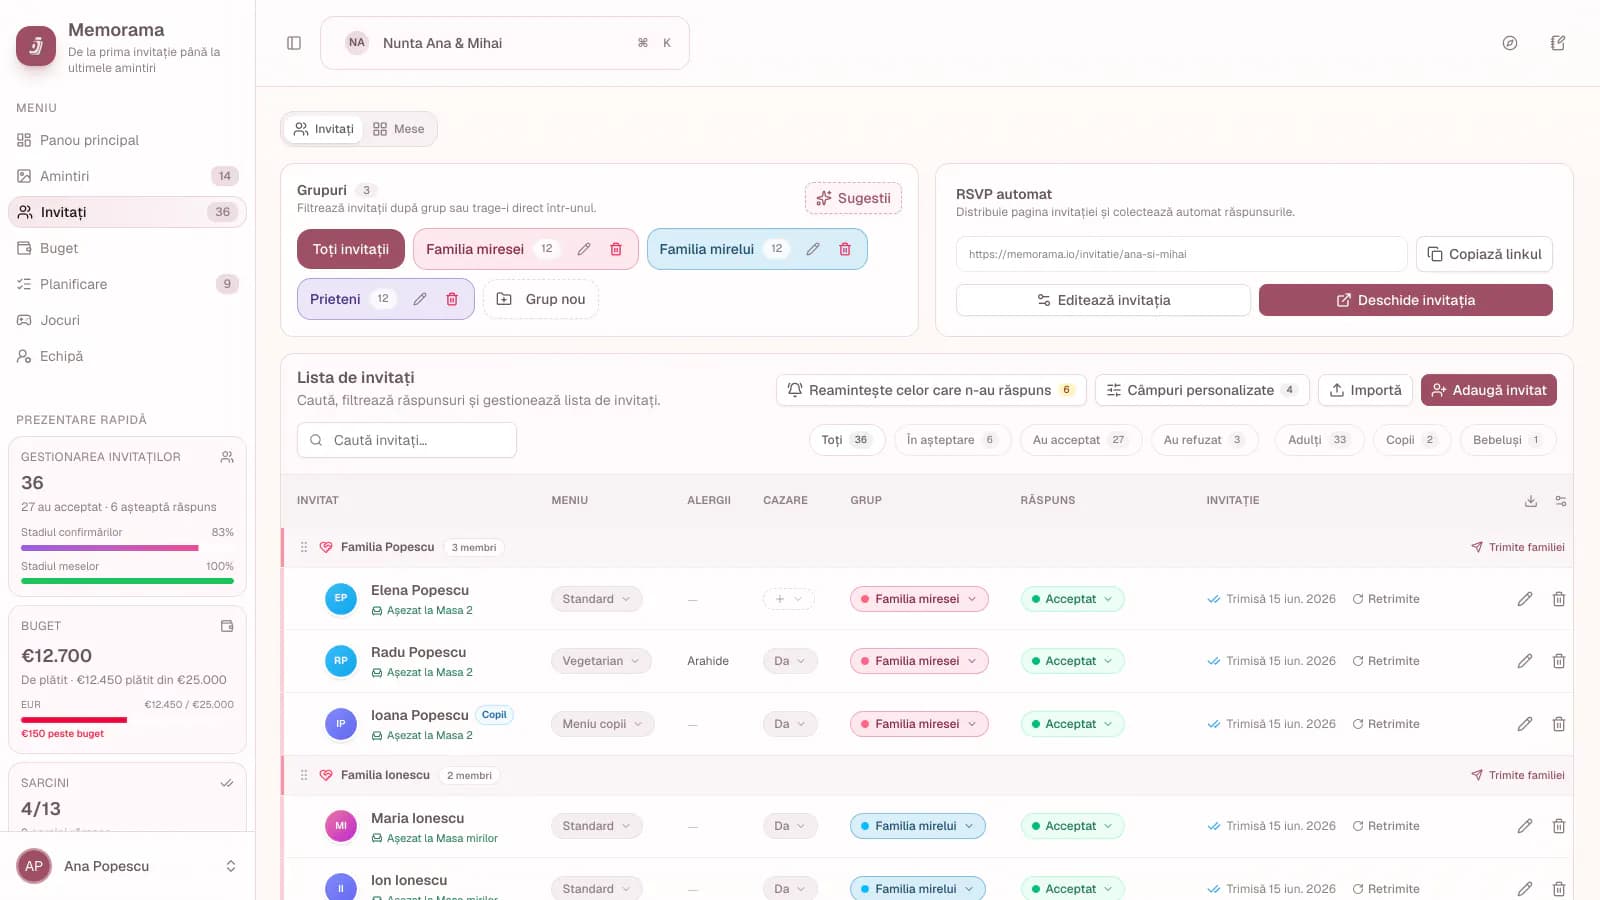
Task: Click the Adaugă invitat button
Action: 1489,390
